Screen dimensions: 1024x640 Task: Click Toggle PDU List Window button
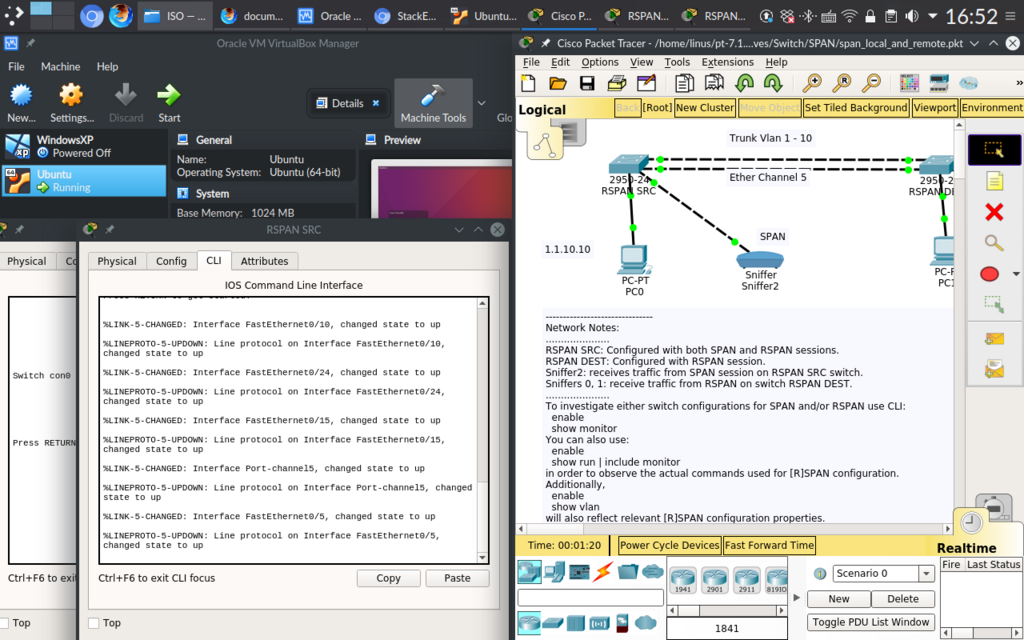871,622
